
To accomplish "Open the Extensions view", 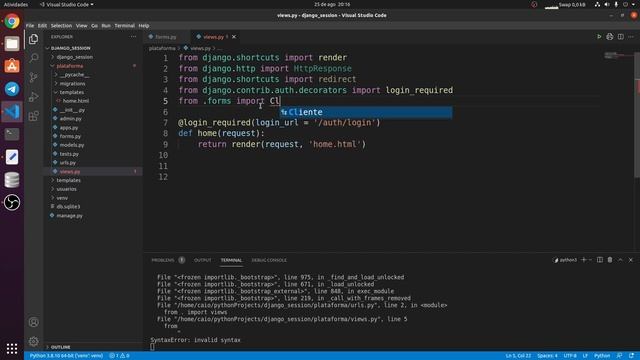I will (x=33, y=116).
